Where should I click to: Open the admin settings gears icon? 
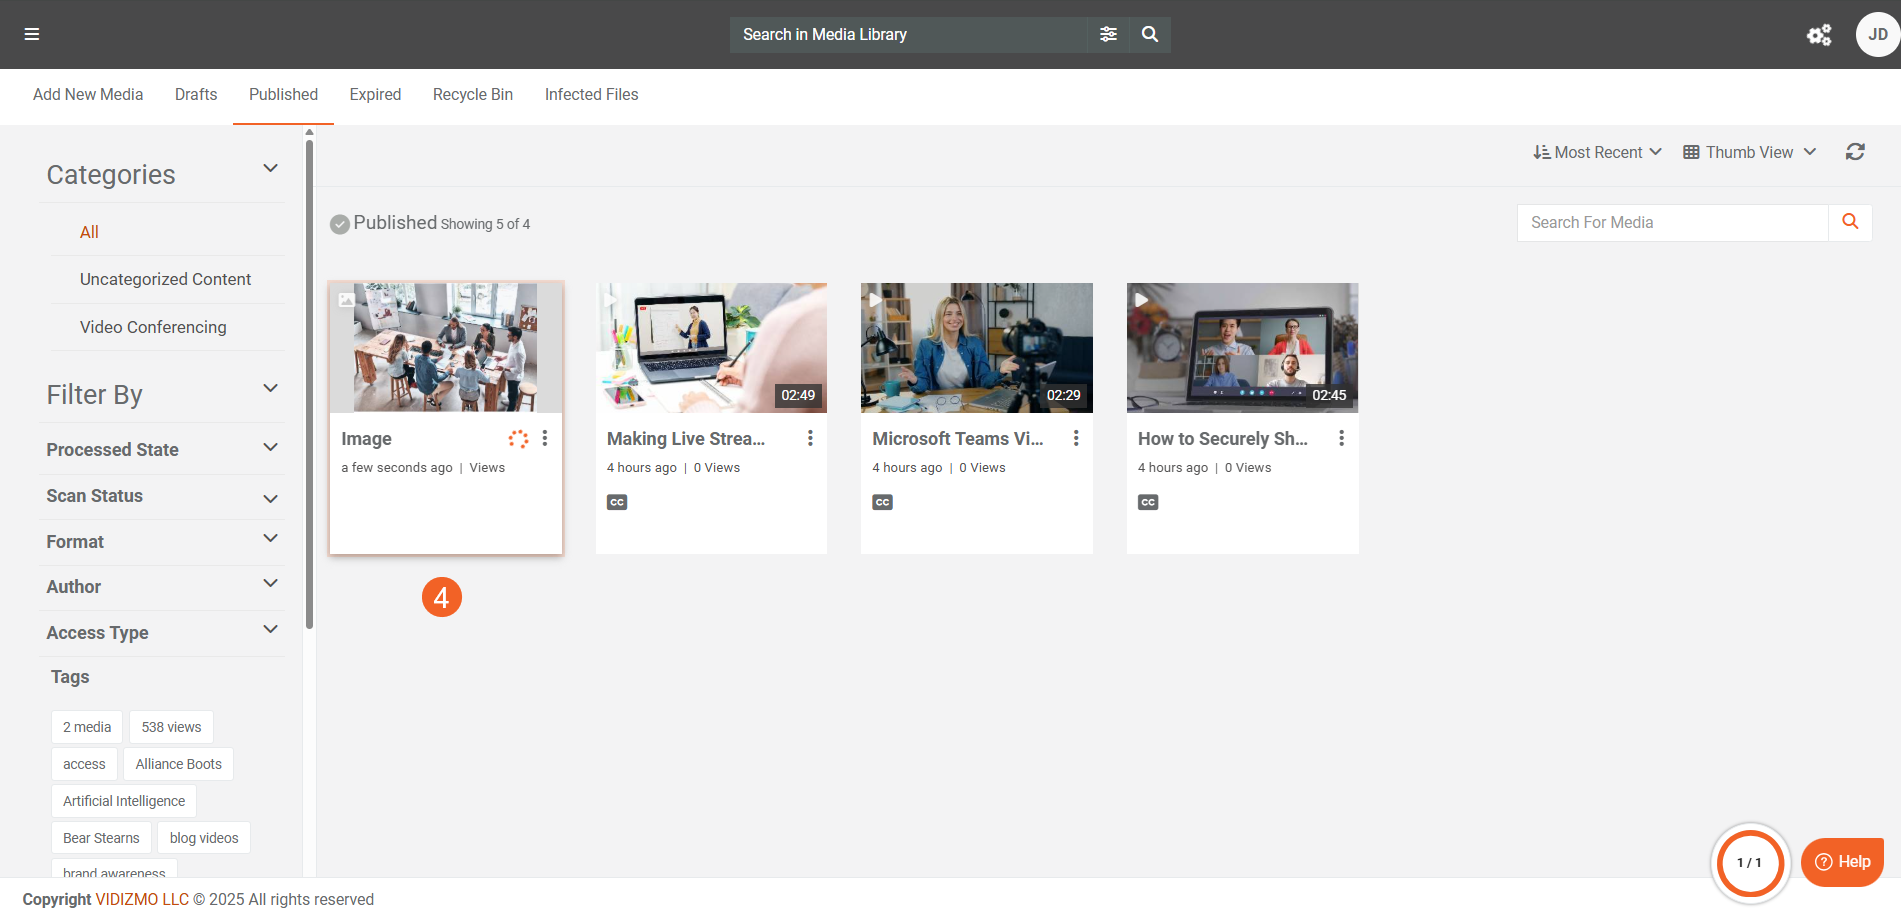point(1818,35)
